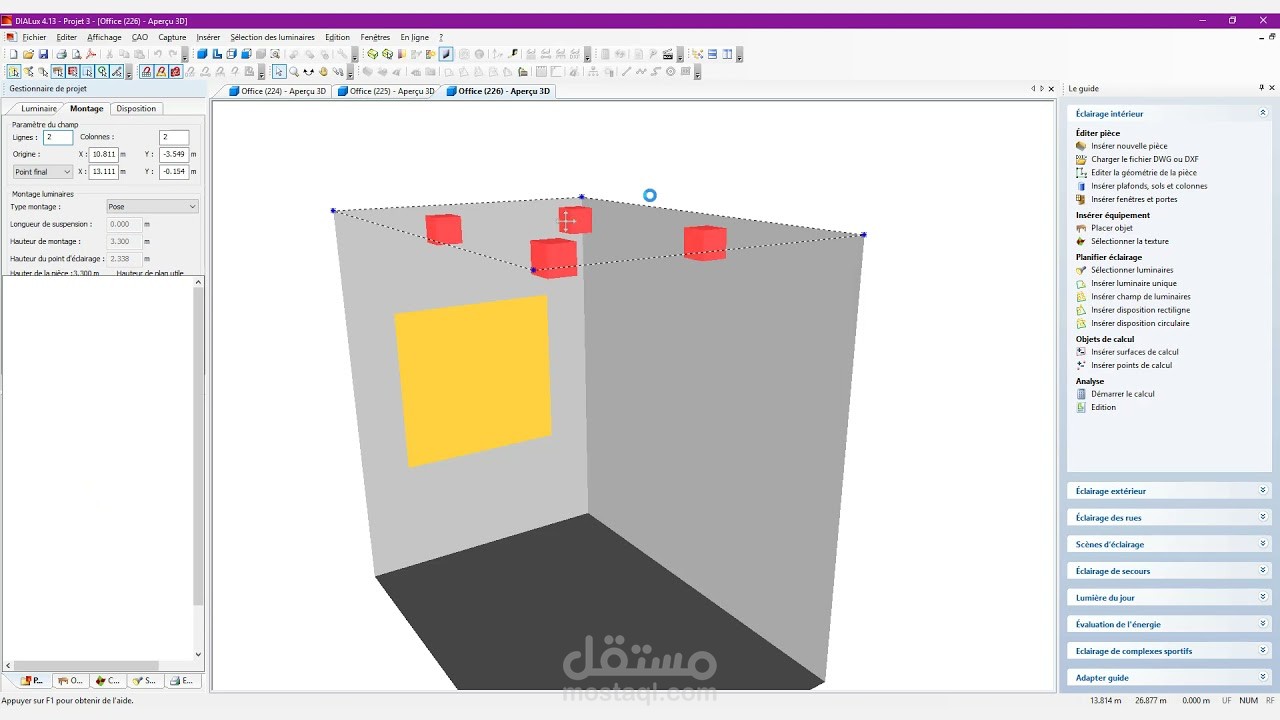Collapse the Éclairage intérieur section
1280x720 pixels.
point(1263,114)
